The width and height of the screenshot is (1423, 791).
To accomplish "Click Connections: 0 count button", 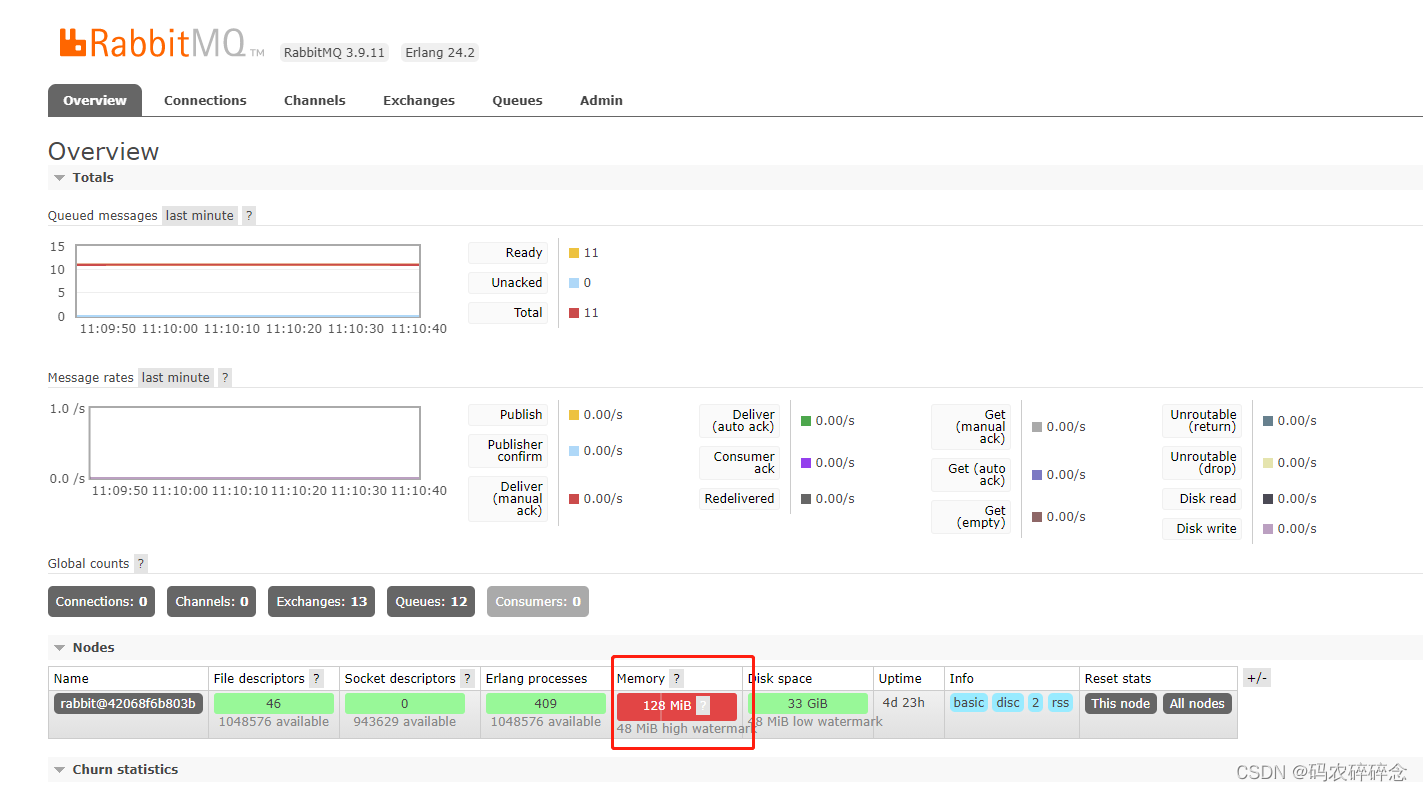I will [x=101, y=601].
